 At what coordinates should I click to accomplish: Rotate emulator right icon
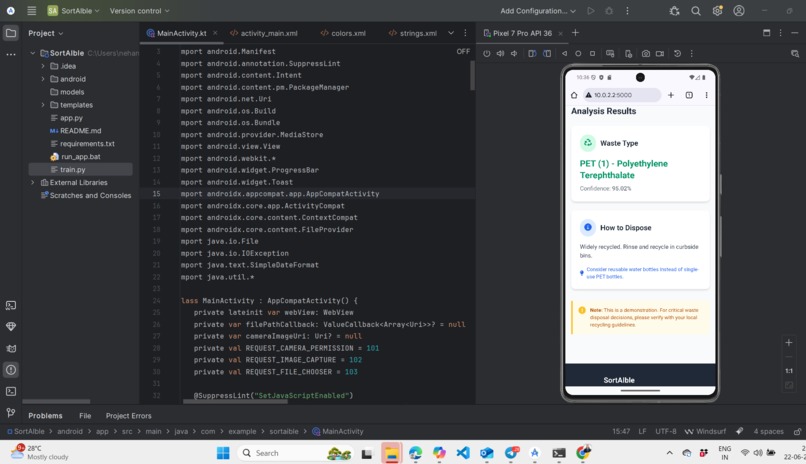547,53
